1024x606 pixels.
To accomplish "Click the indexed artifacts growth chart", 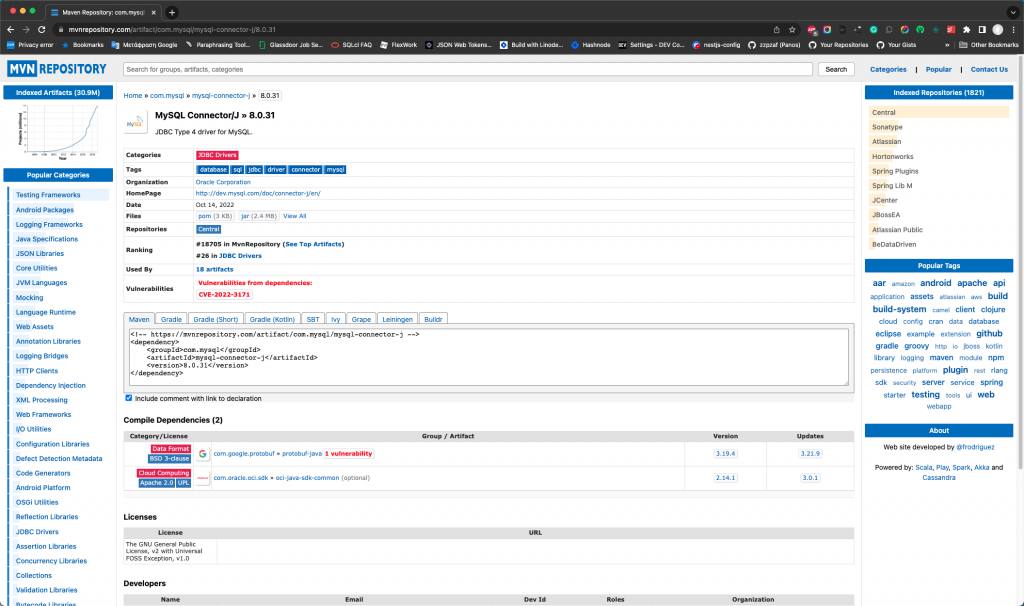I will coord(58,131).
